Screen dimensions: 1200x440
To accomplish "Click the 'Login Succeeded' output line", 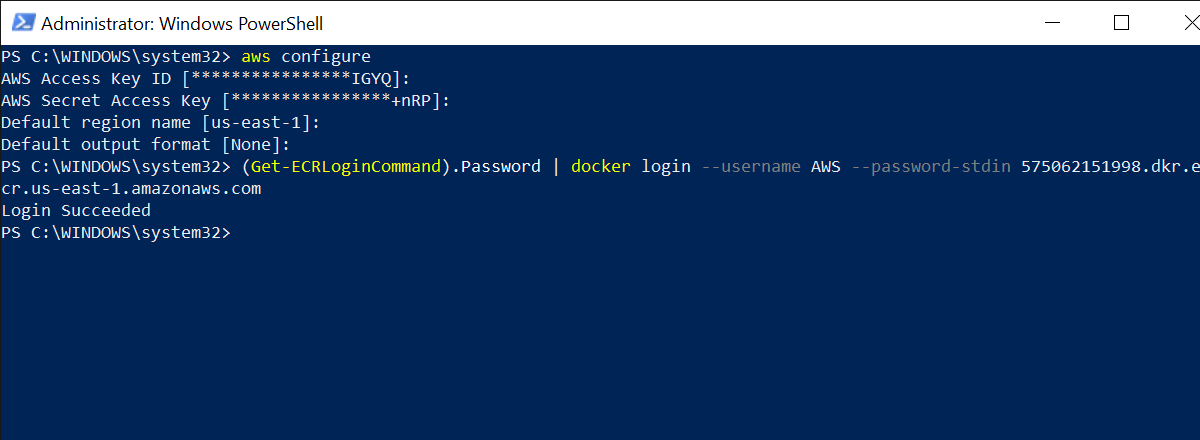I will (x=76, y=210).
